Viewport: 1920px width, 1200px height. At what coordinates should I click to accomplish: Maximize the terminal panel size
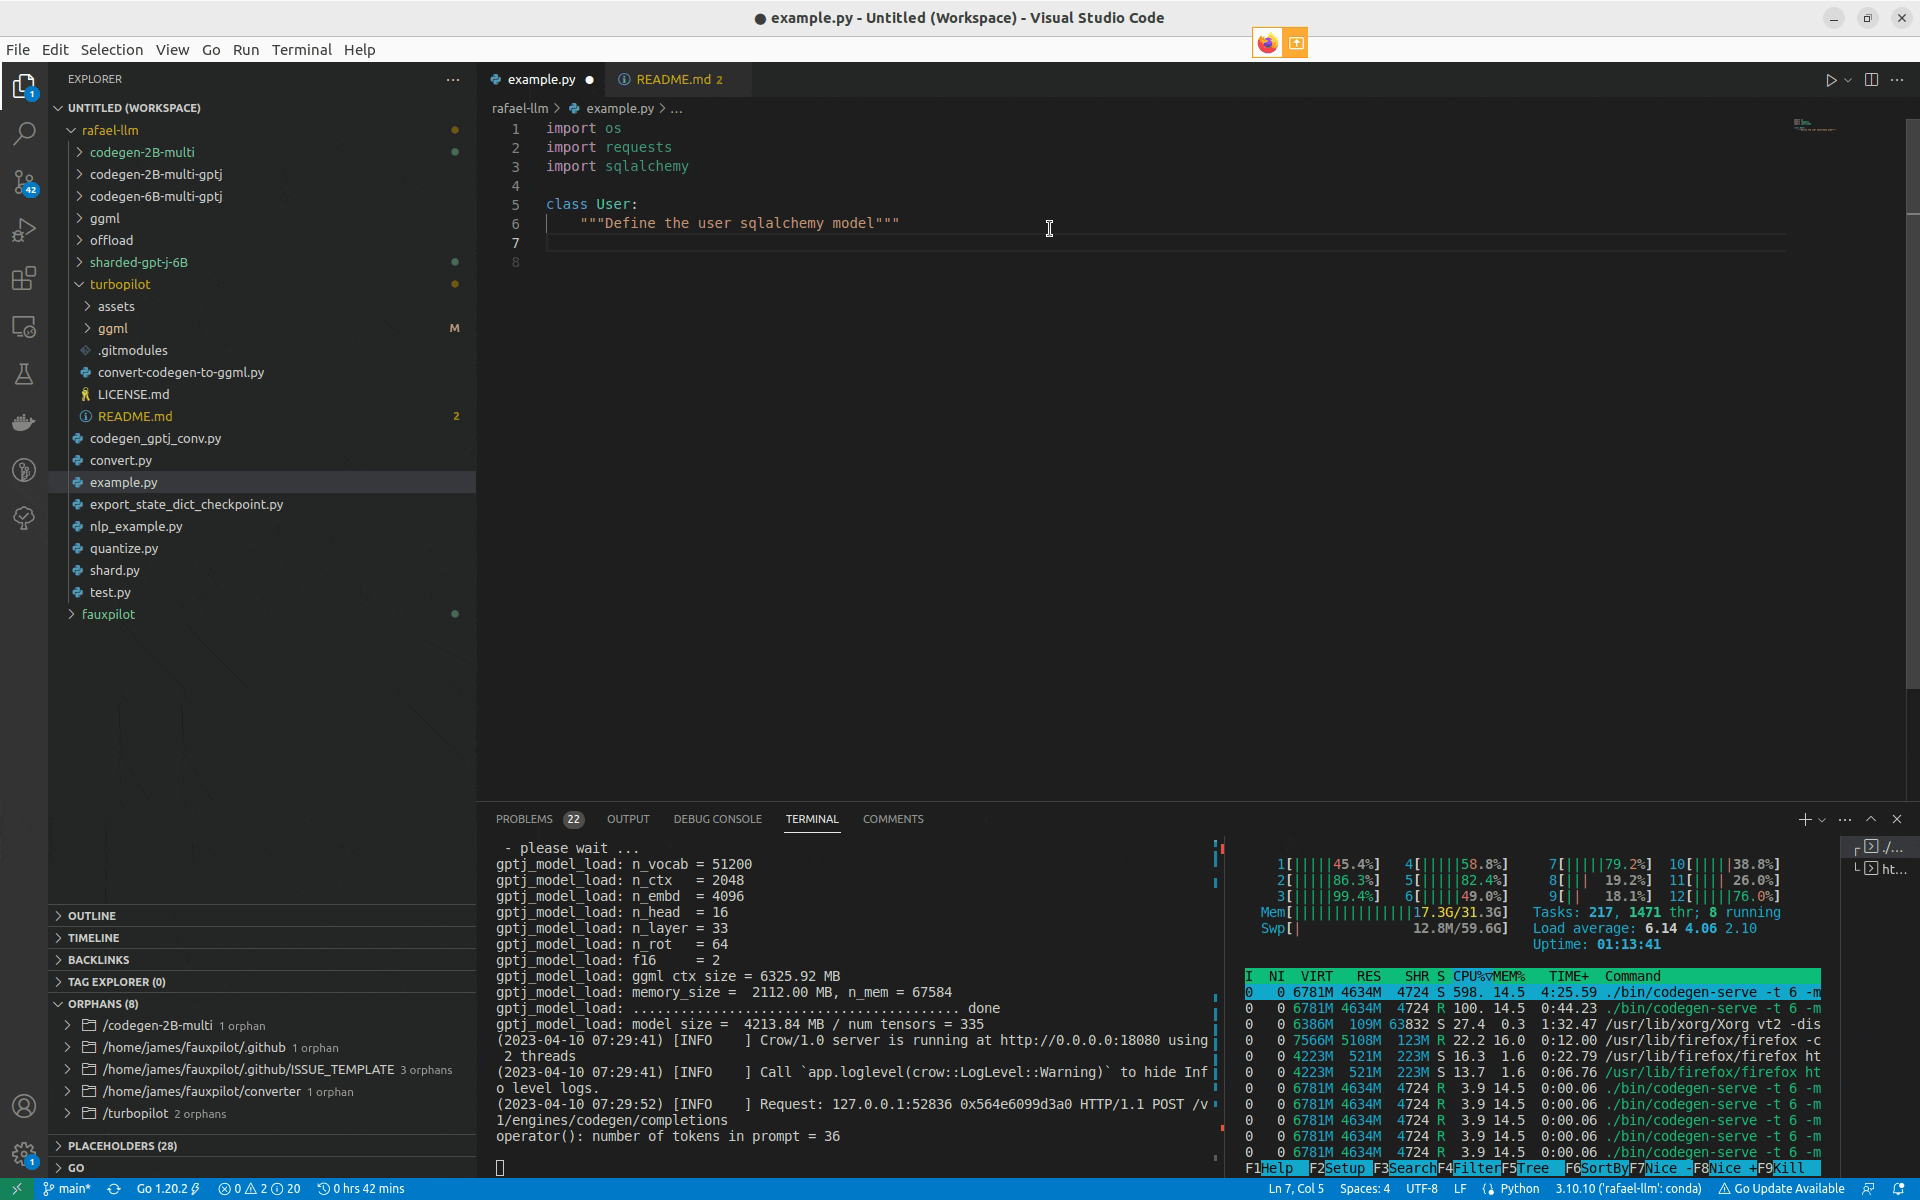(x=1871, y=819)
